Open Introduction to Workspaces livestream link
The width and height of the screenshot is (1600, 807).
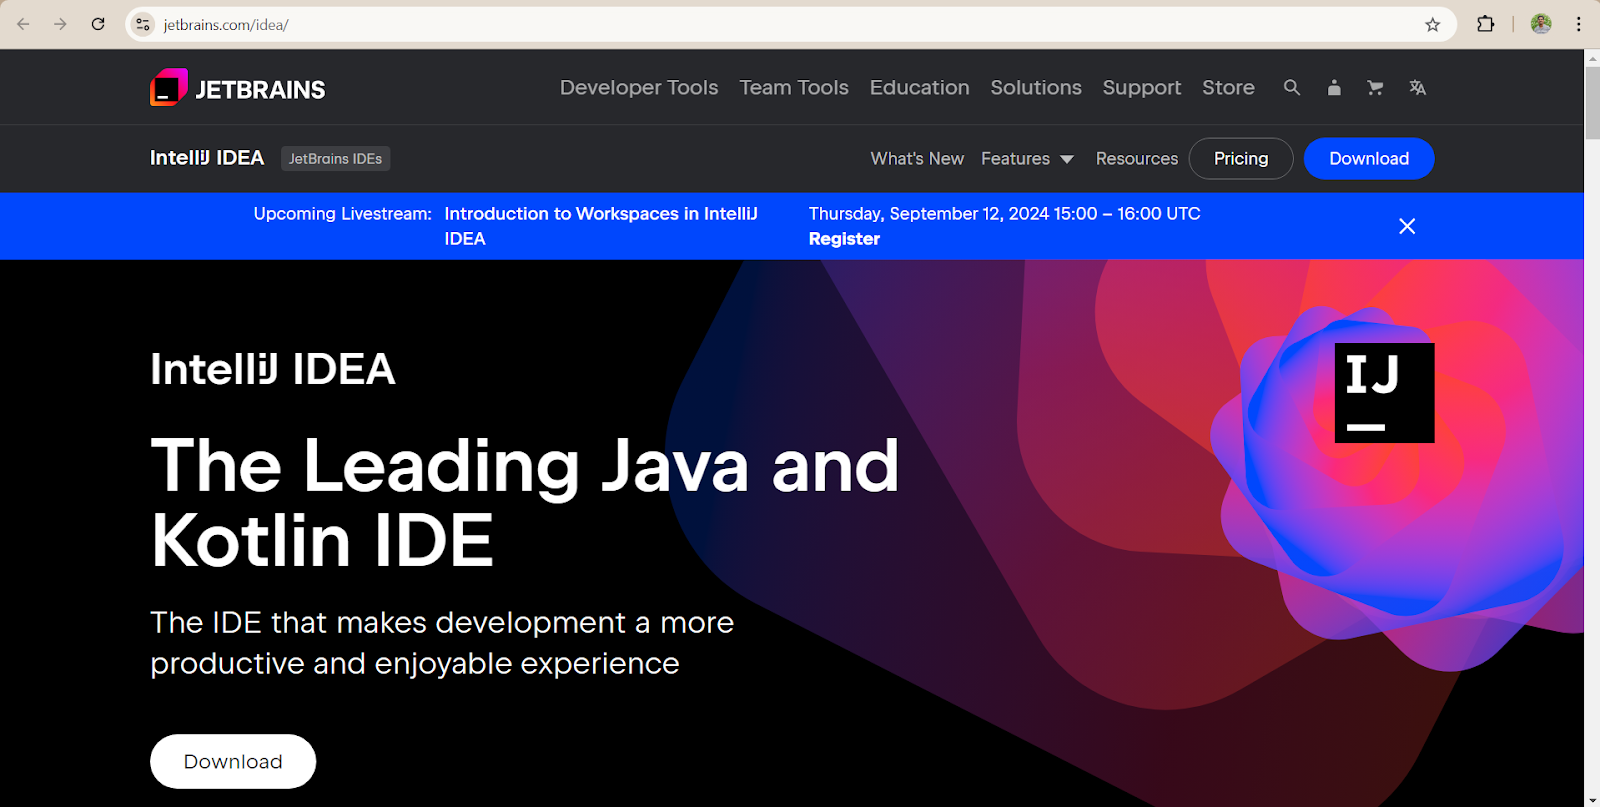coord(601,226)
